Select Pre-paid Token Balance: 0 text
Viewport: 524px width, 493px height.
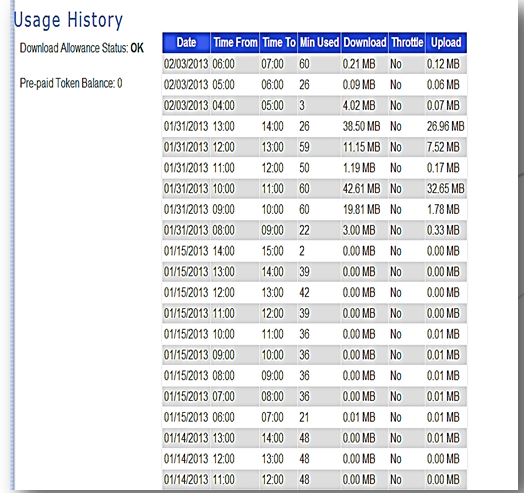click(x=71, y=83)
